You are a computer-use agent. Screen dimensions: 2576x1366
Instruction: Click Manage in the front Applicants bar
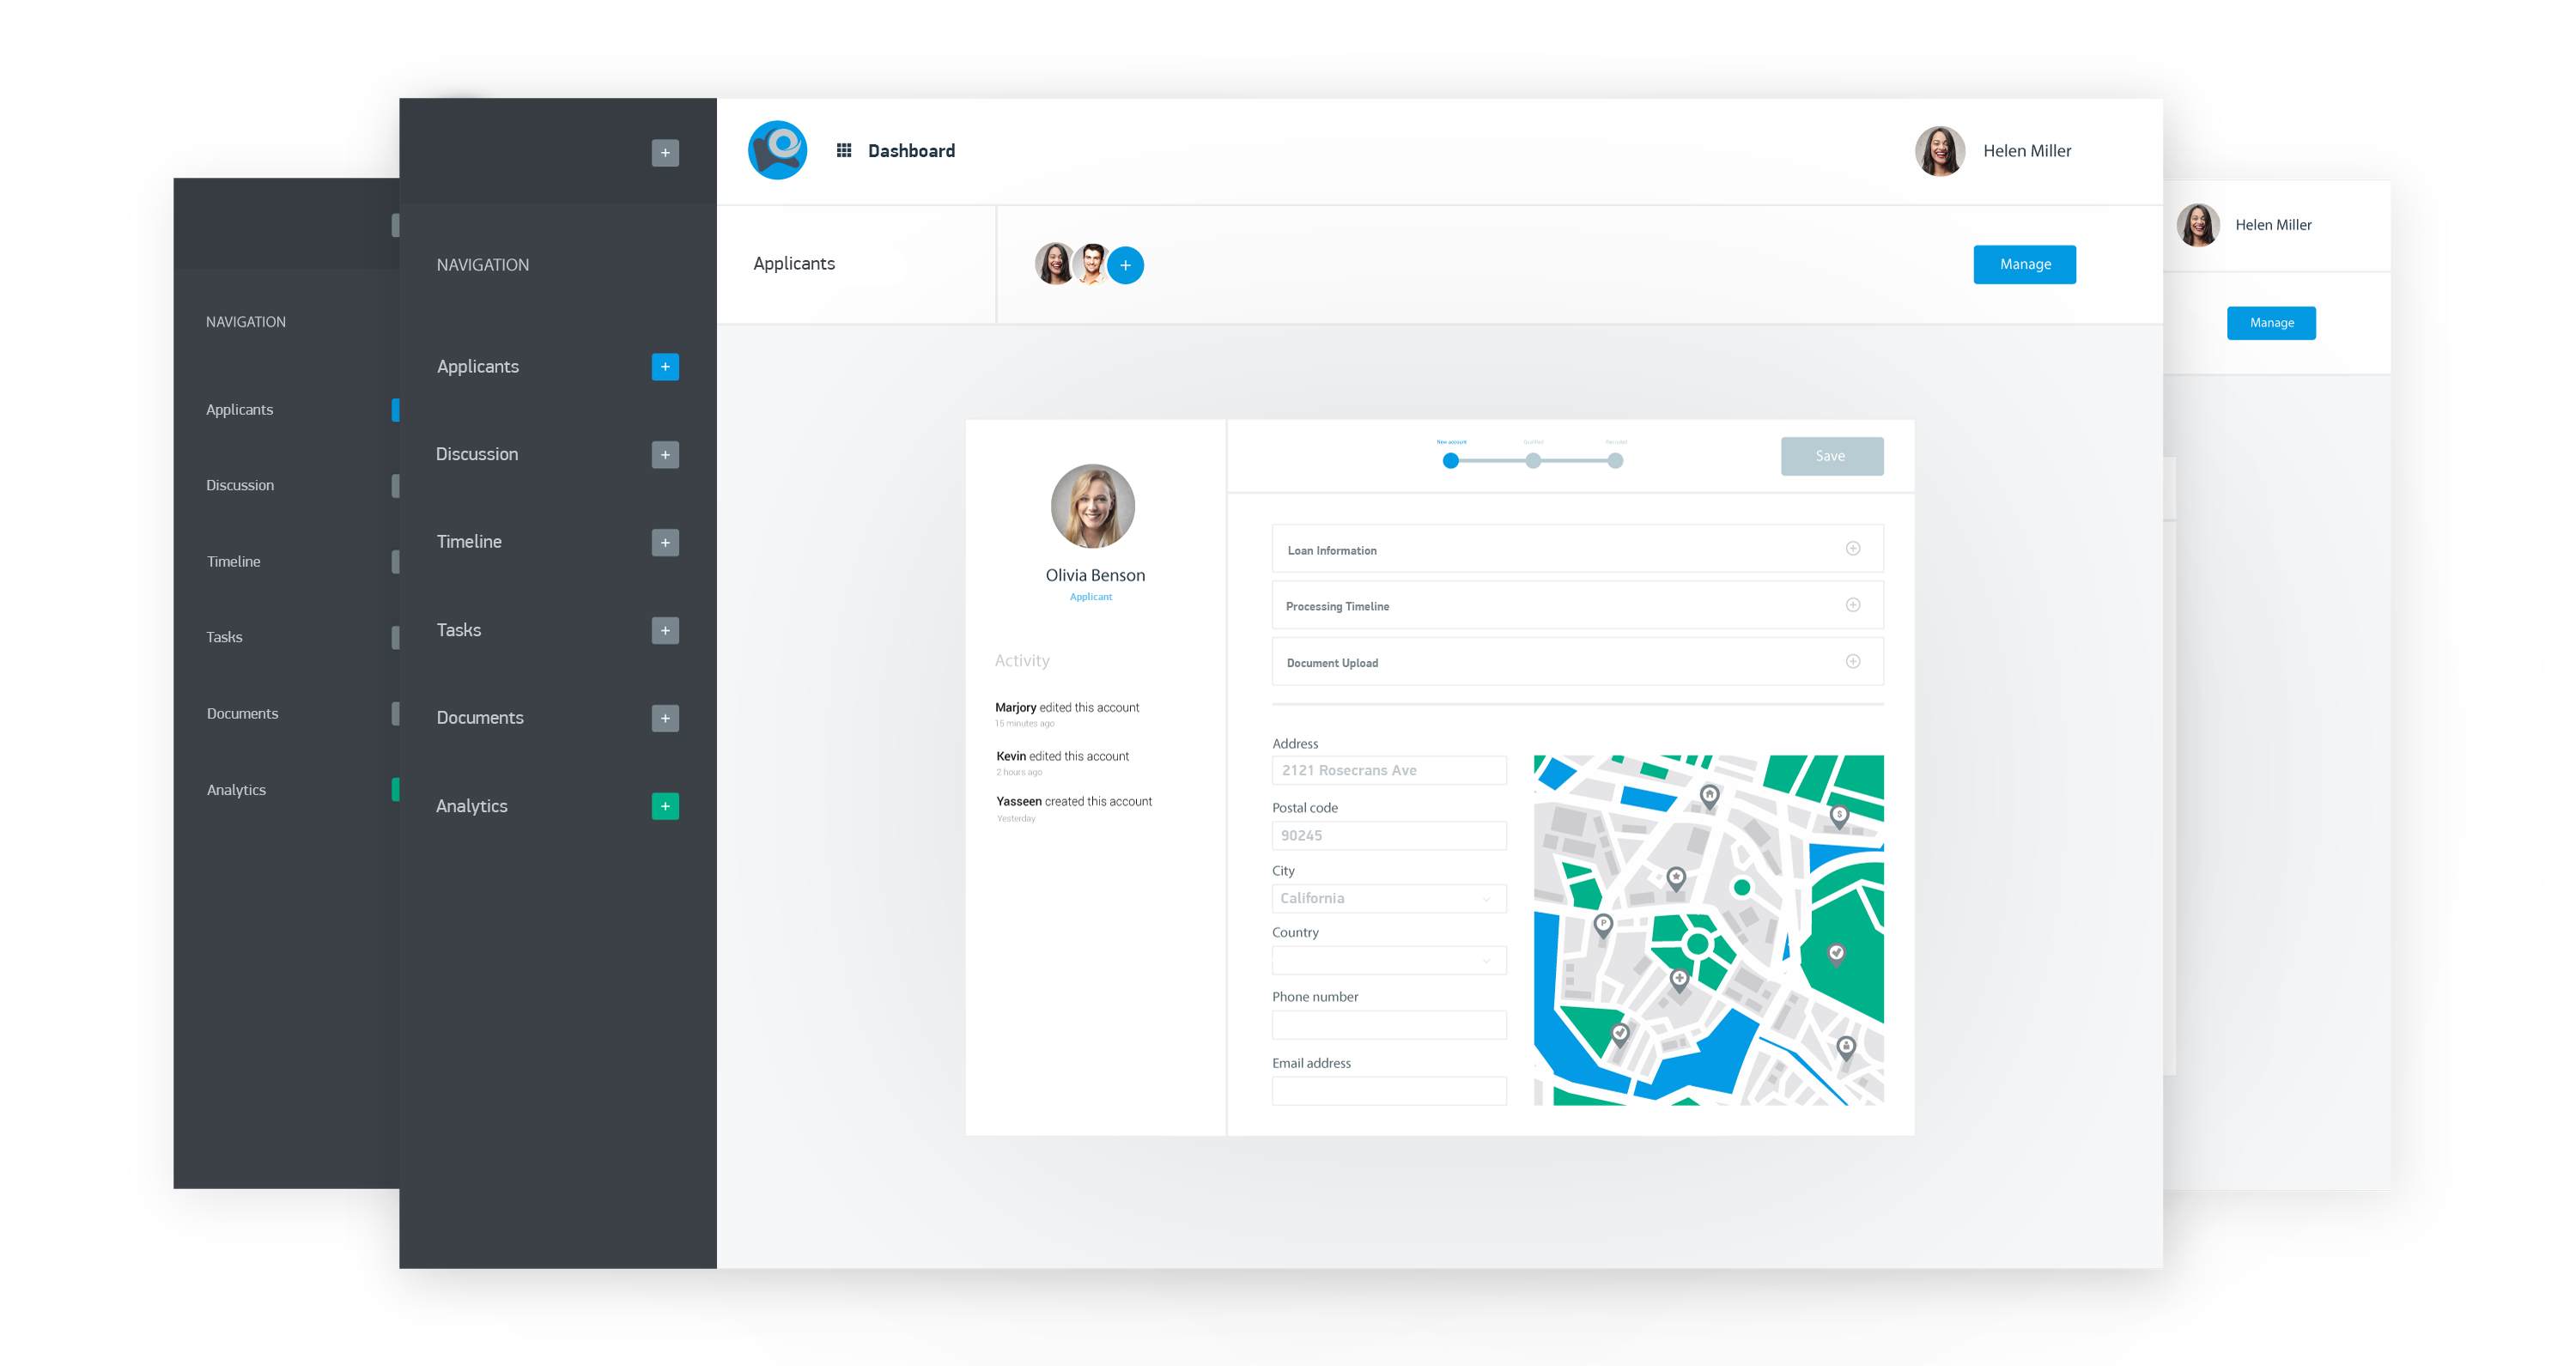[x=2025, y=265]
